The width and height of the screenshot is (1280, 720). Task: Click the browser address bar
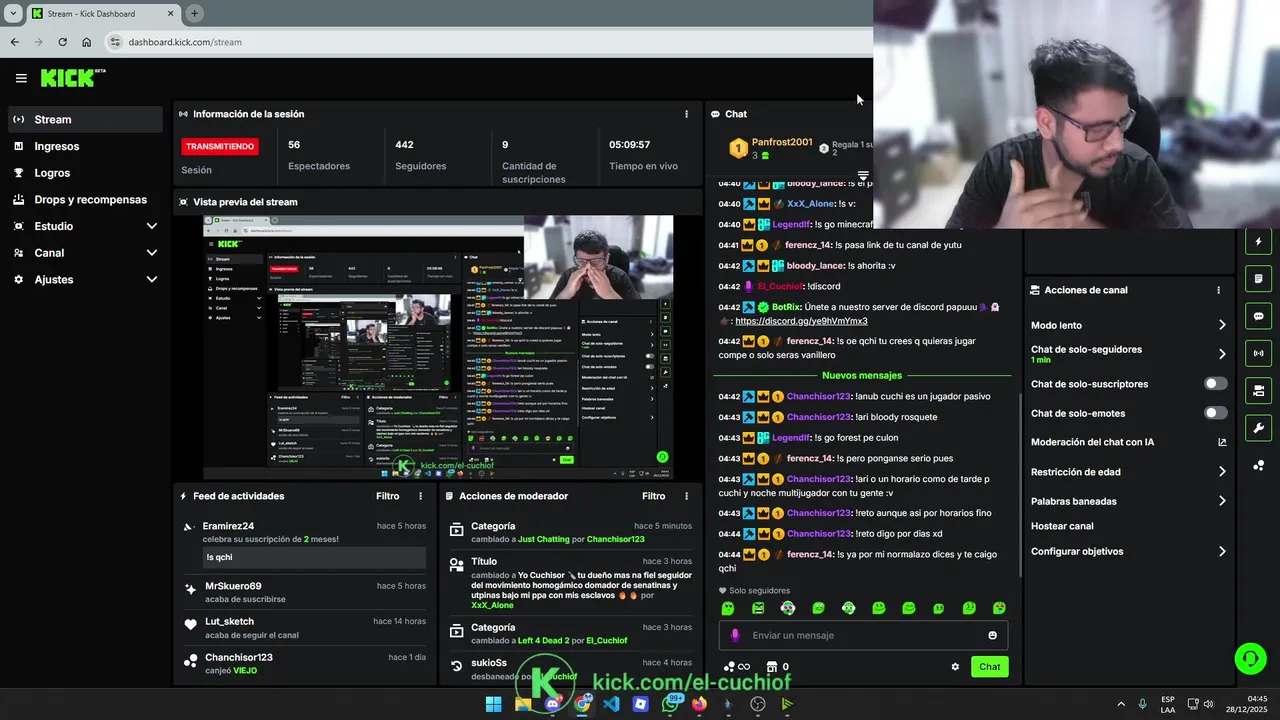[x=490, y=42]
